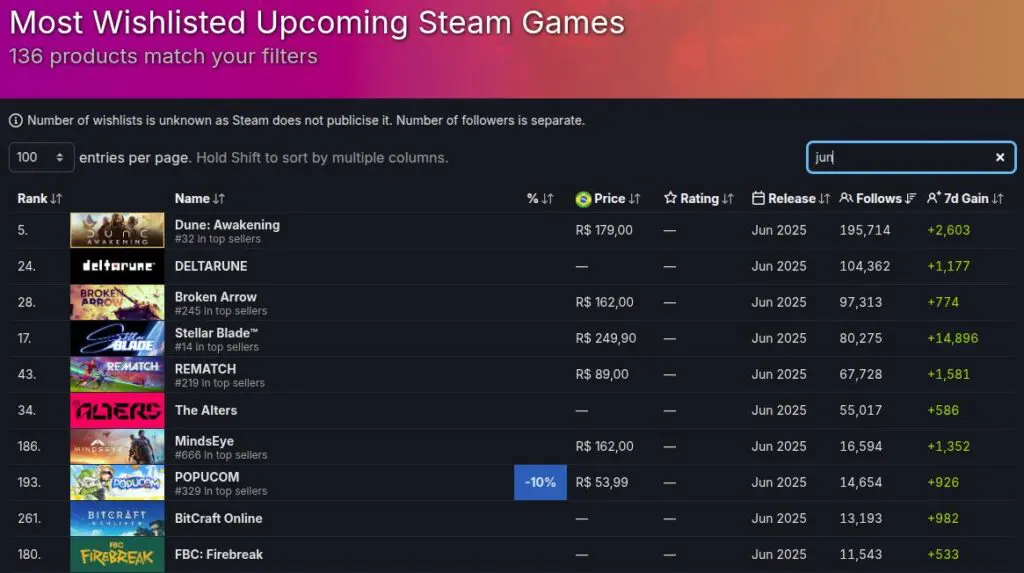Open BitCraft Online game link
The width and height of the screenshot is (1024, 573).
[x=218, y=518]
